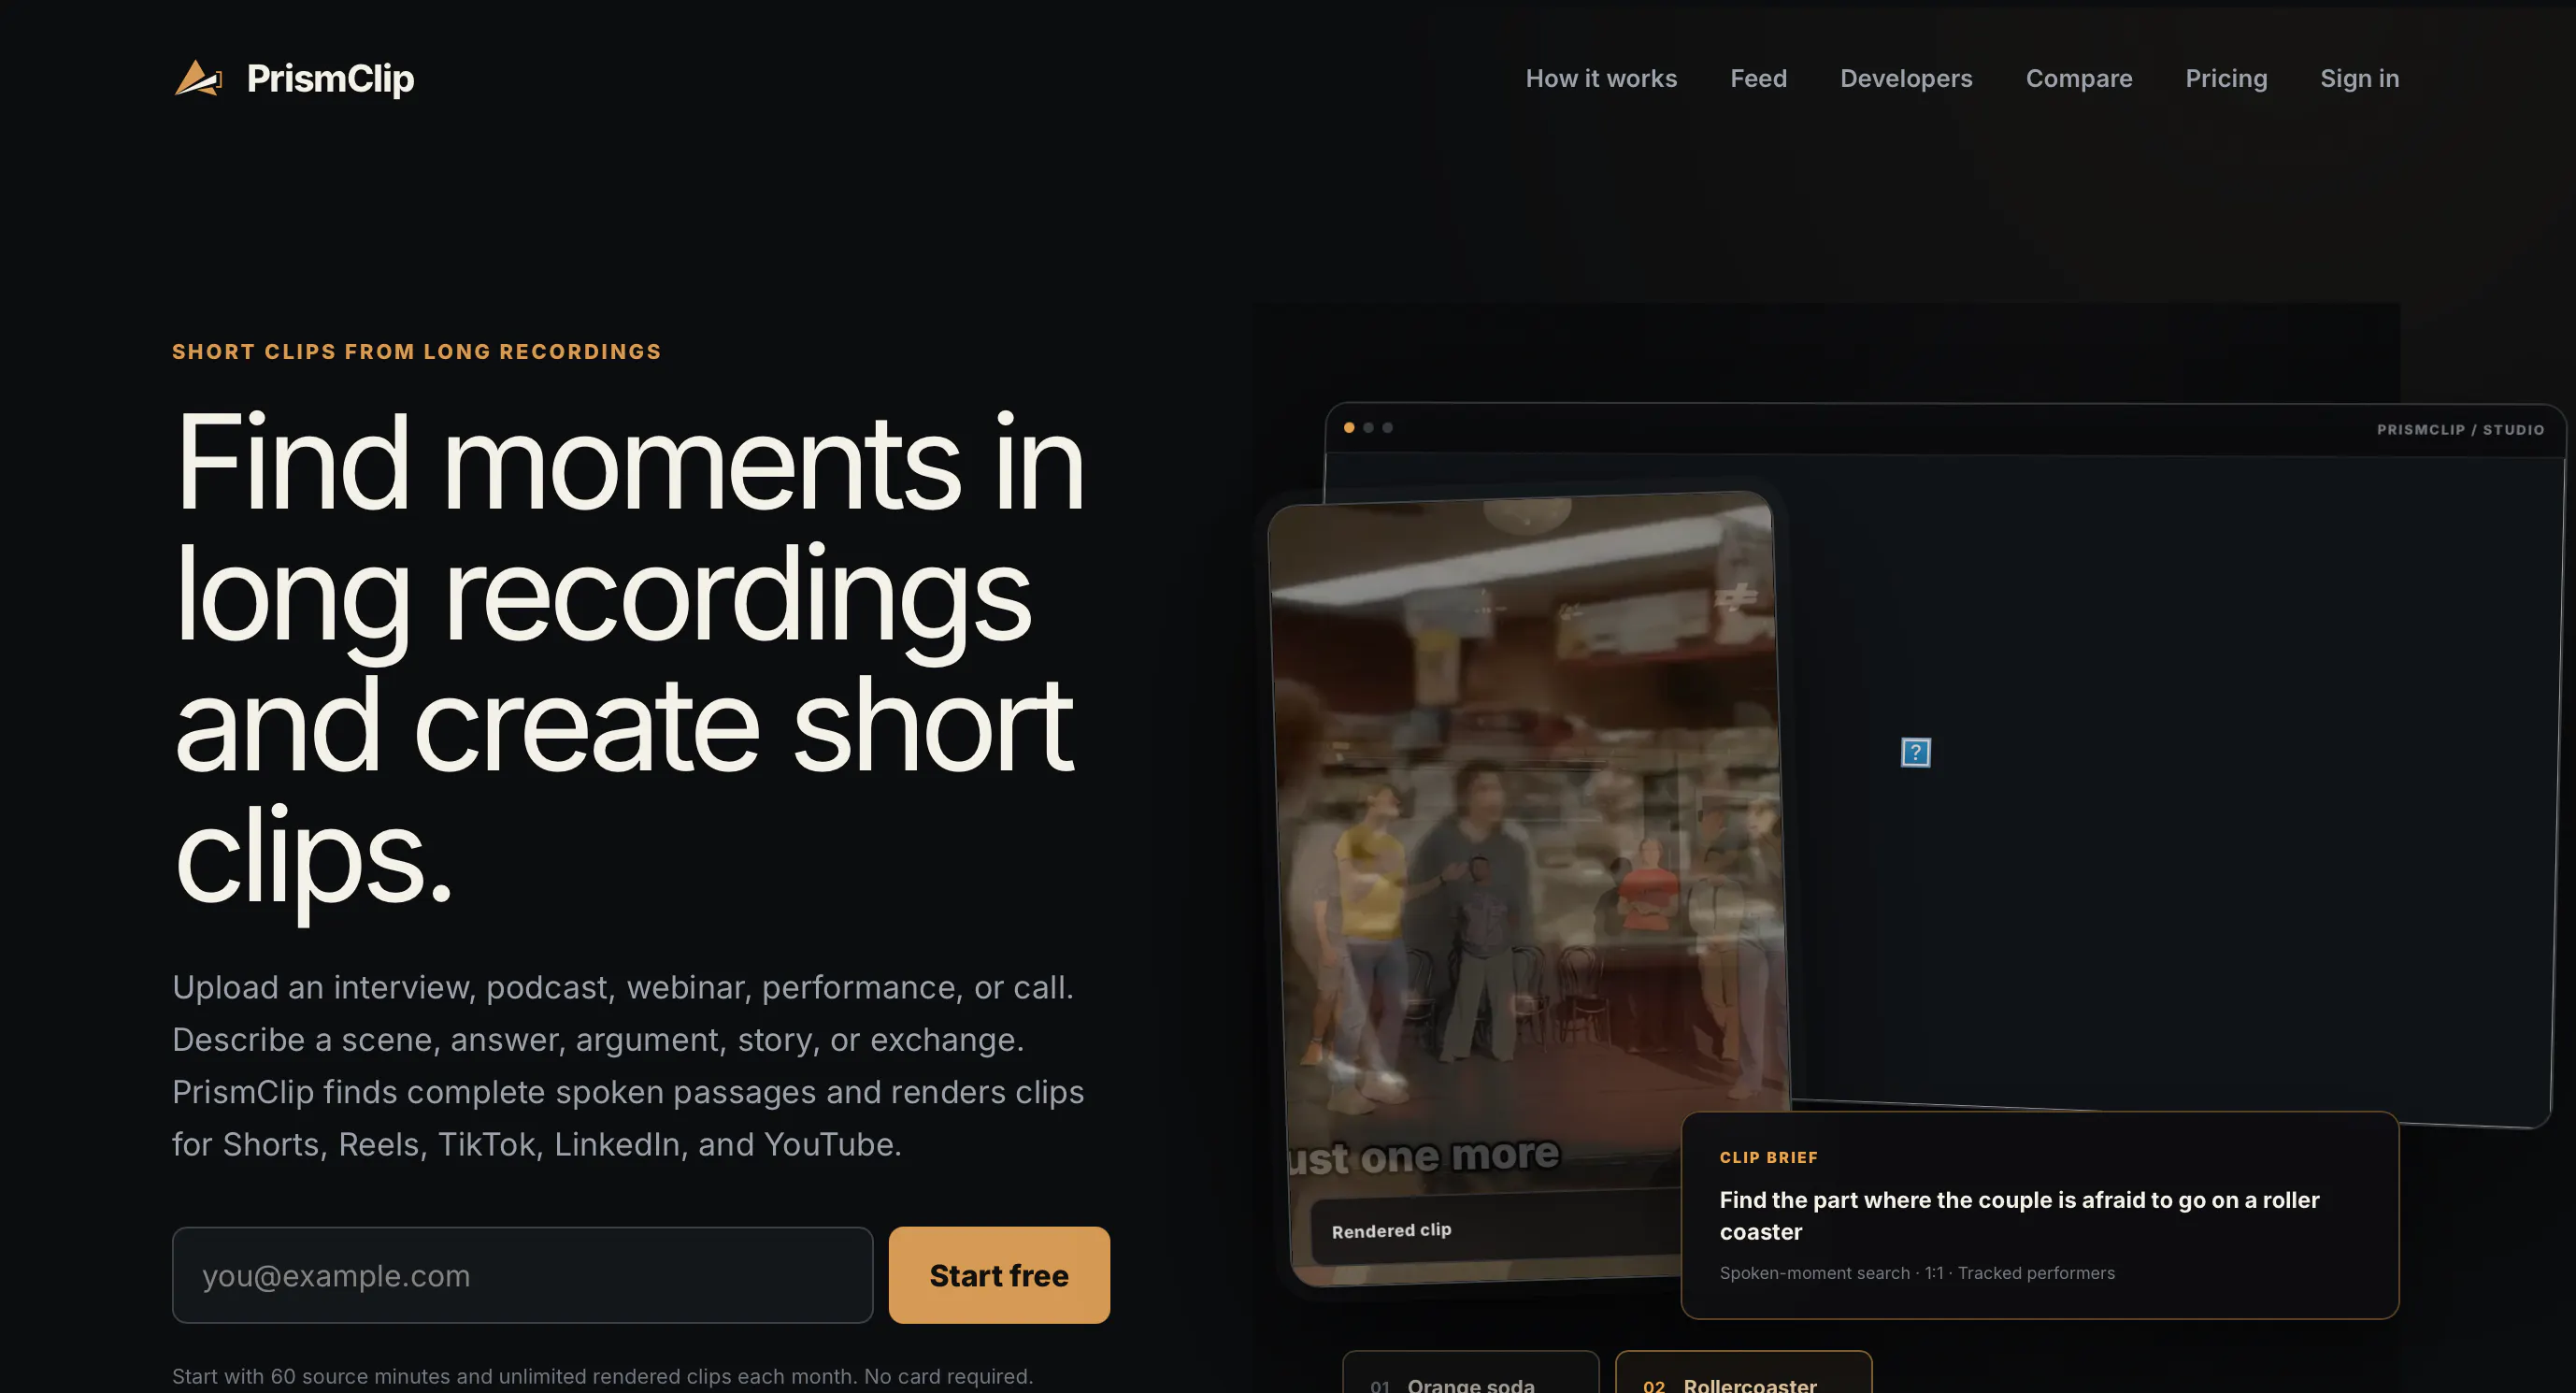2576x1393 pixels.
Task: View the Pricing page
Action: coord(2226,78)
